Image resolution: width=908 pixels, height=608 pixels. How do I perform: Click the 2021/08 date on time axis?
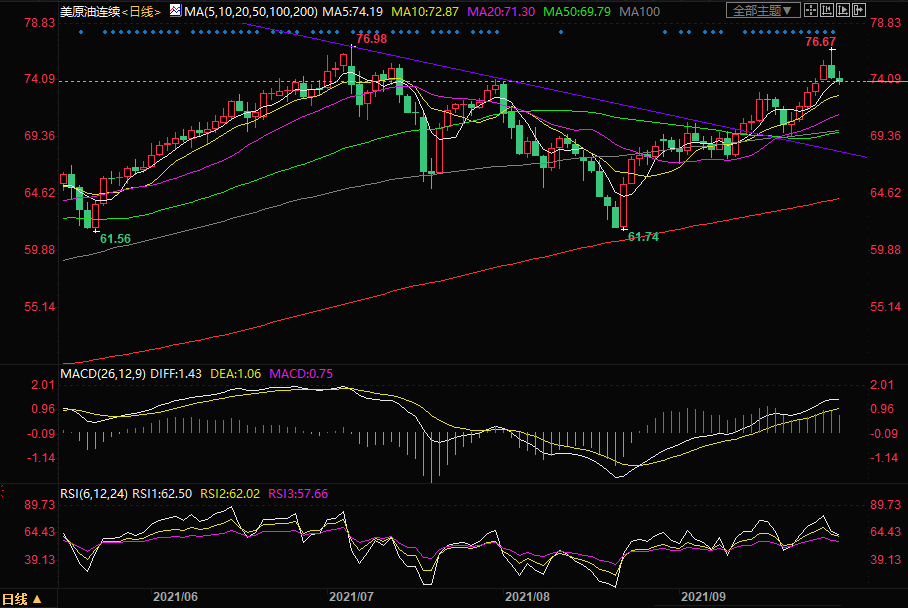pos(527,596)
